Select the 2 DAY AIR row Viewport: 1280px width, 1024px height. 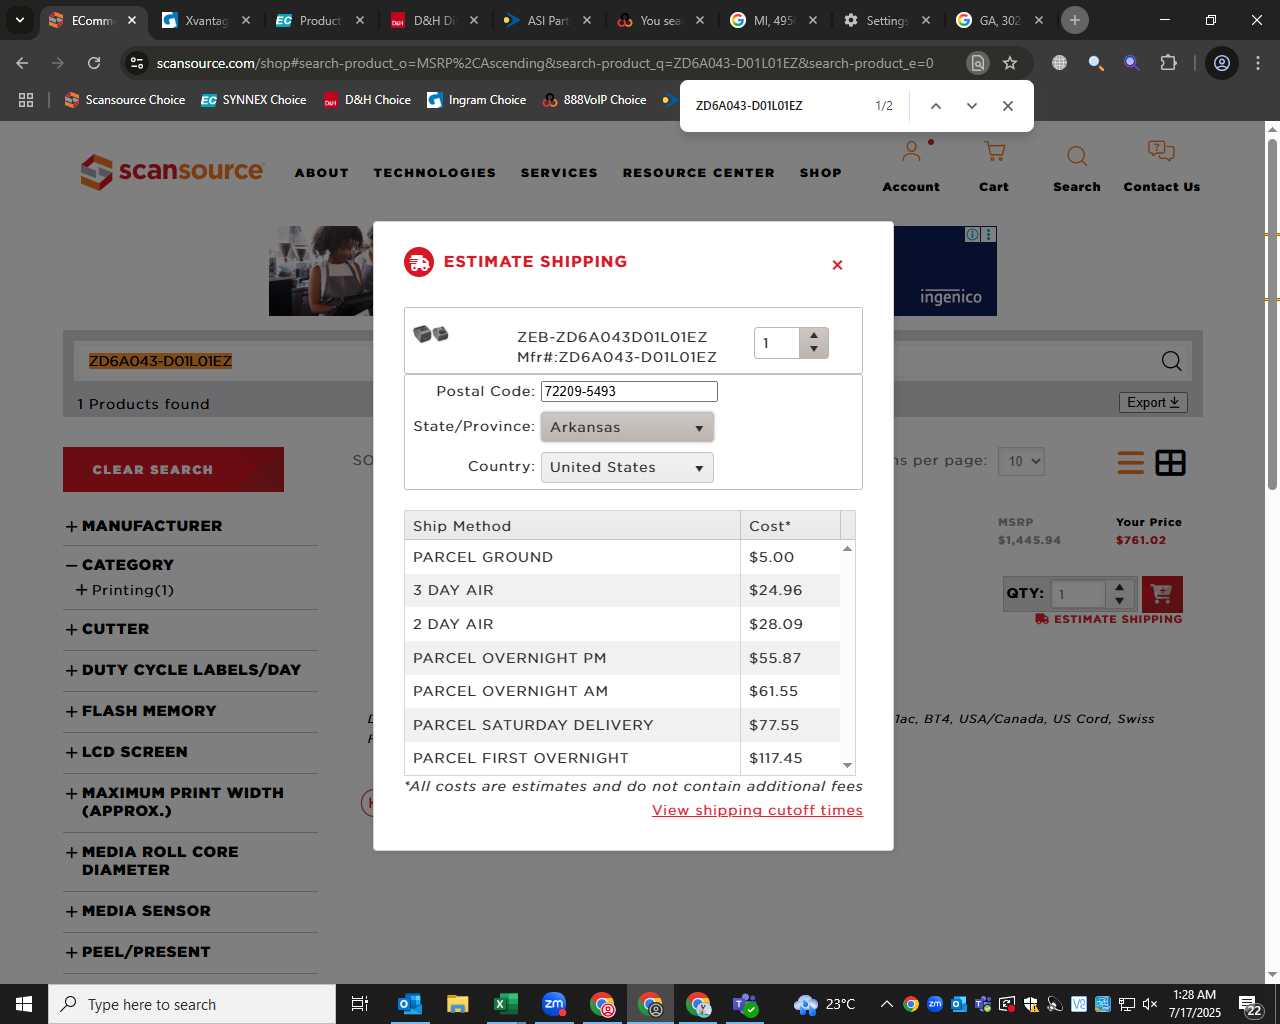click(622, 624)
